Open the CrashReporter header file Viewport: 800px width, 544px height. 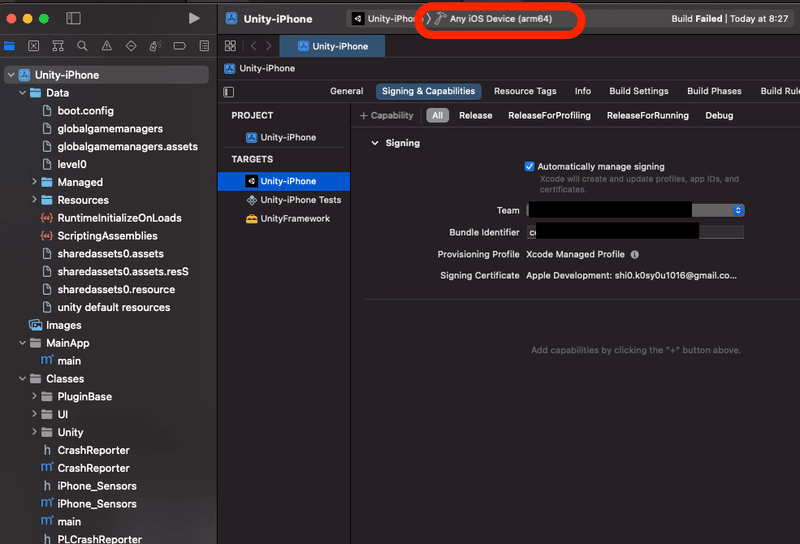[93, 450]
